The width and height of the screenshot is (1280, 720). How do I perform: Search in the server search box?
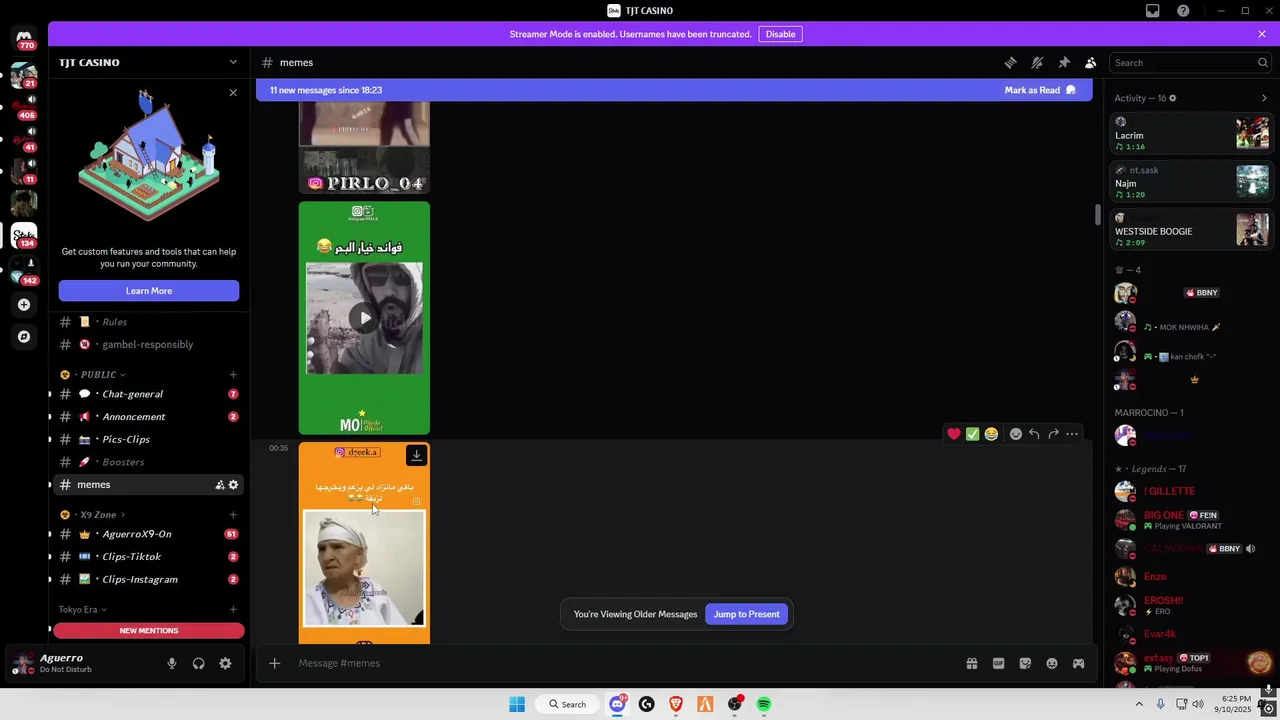pos(1190,62)
